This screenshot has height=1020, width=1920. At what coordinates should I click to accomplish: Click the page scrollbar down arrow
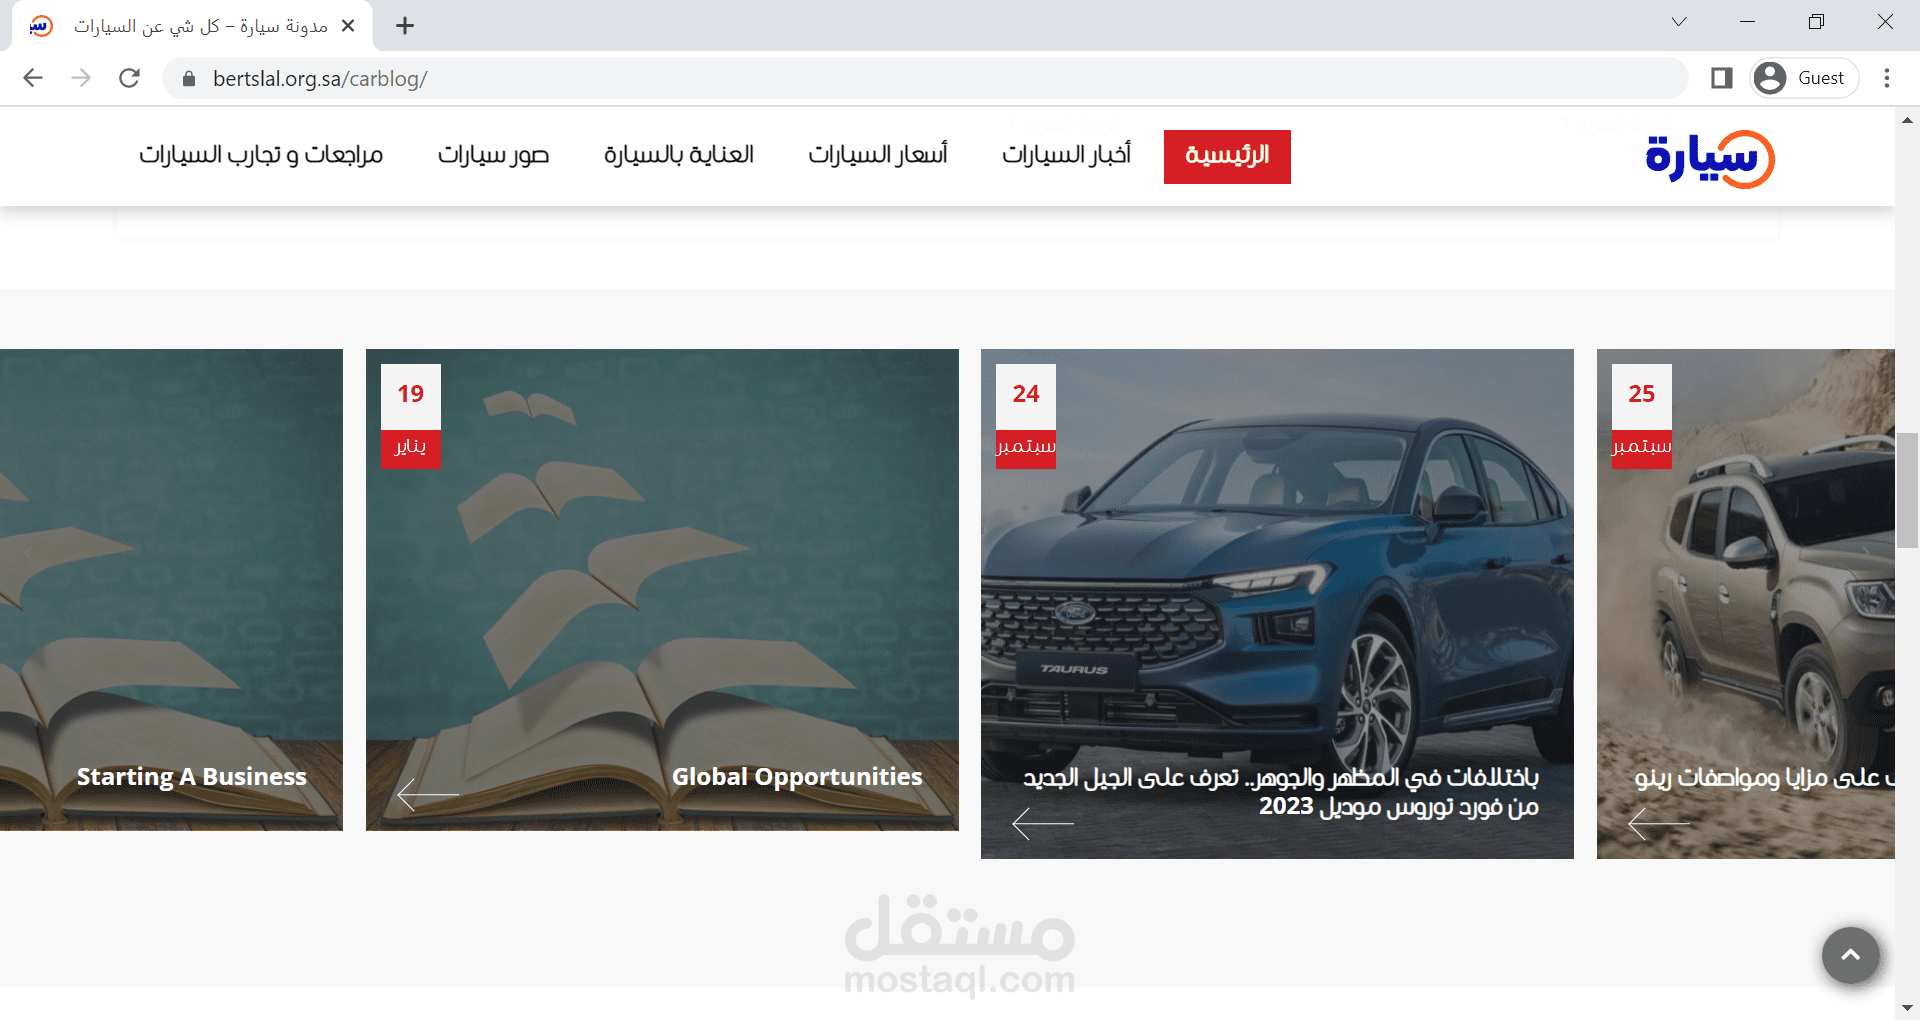pos(1907,1008)
